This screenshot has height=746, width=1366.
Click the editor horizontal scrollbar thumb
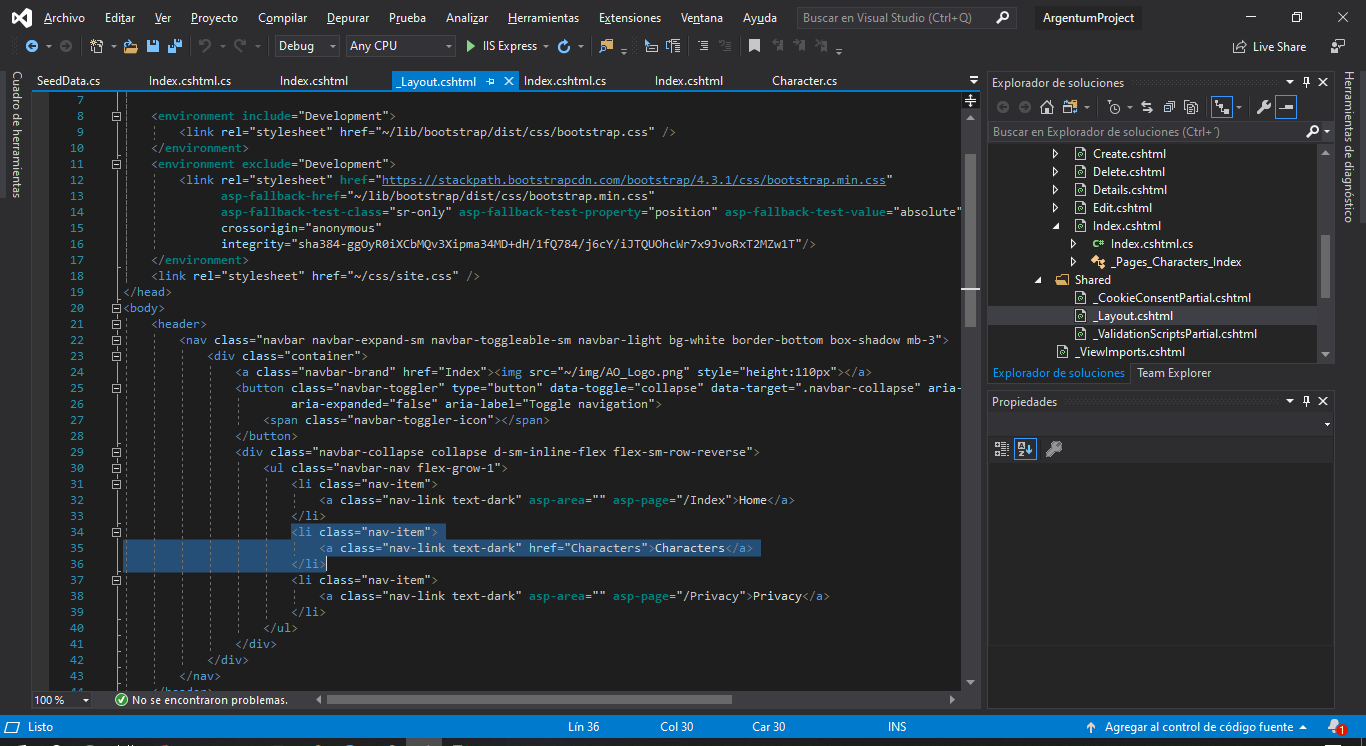(529, 700)
